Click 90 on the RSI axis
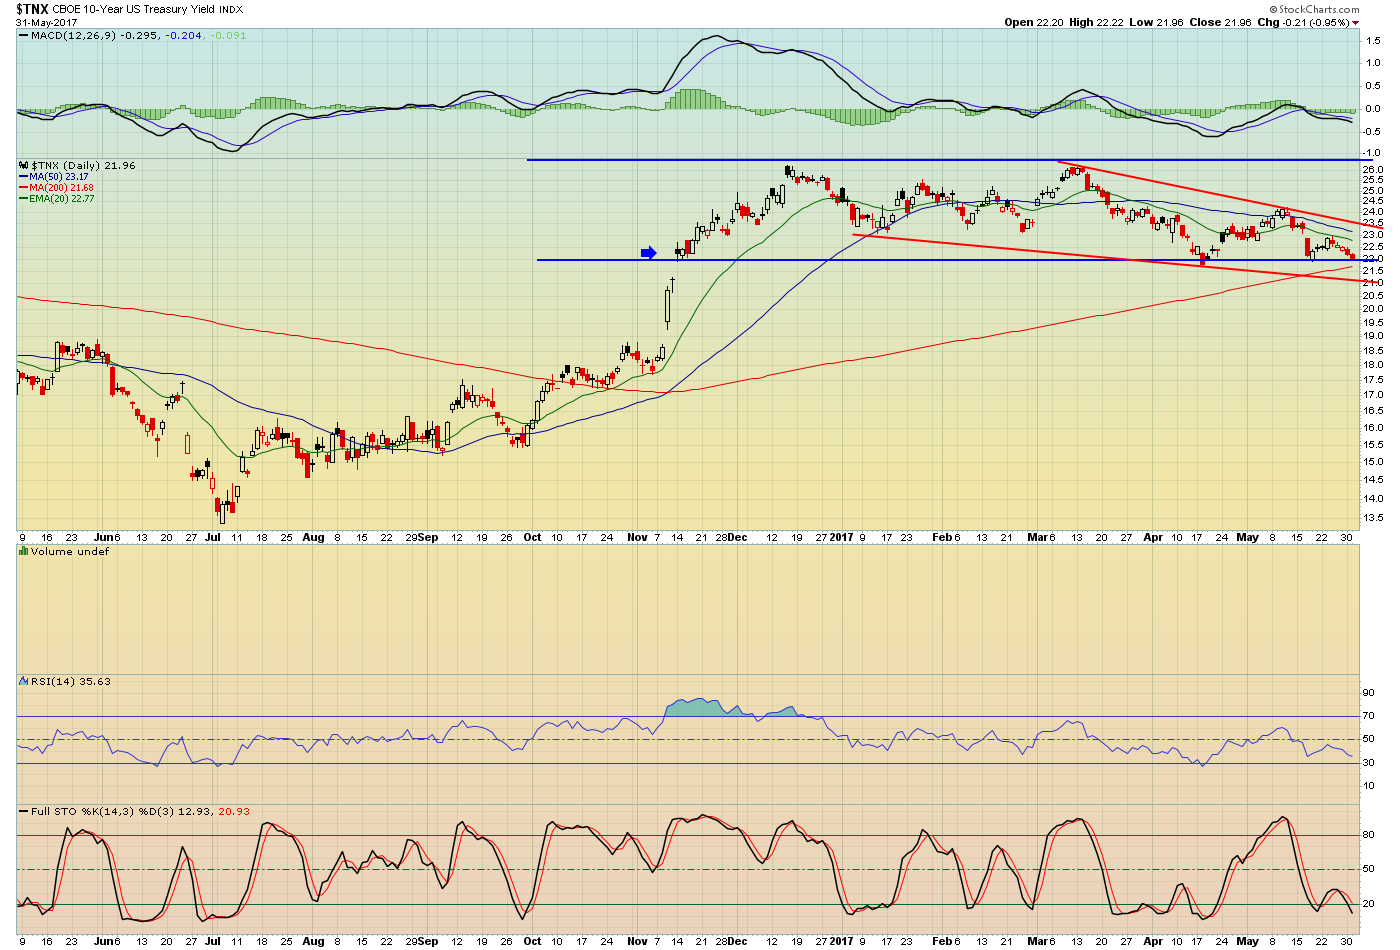Viewport: 1400px width, 950px height. (1368, 692)
